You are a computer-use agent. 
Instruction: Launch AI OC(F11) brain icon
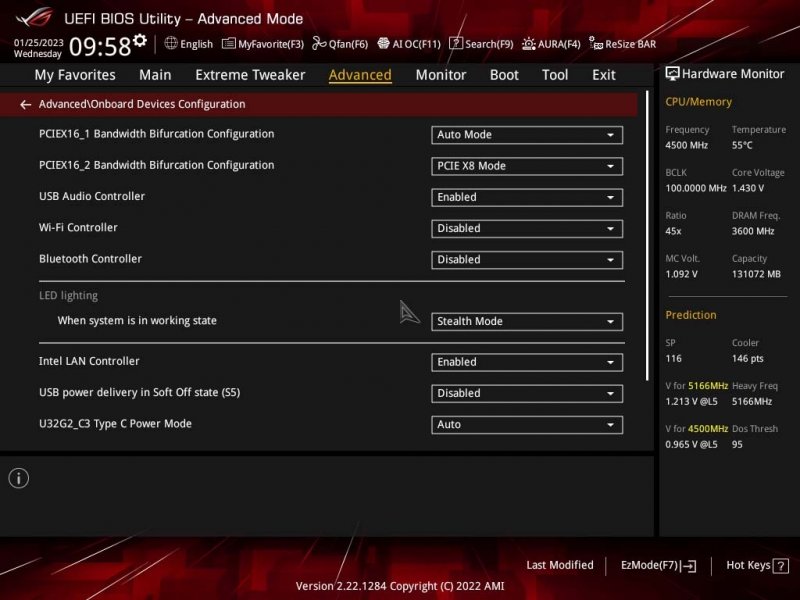383,43
